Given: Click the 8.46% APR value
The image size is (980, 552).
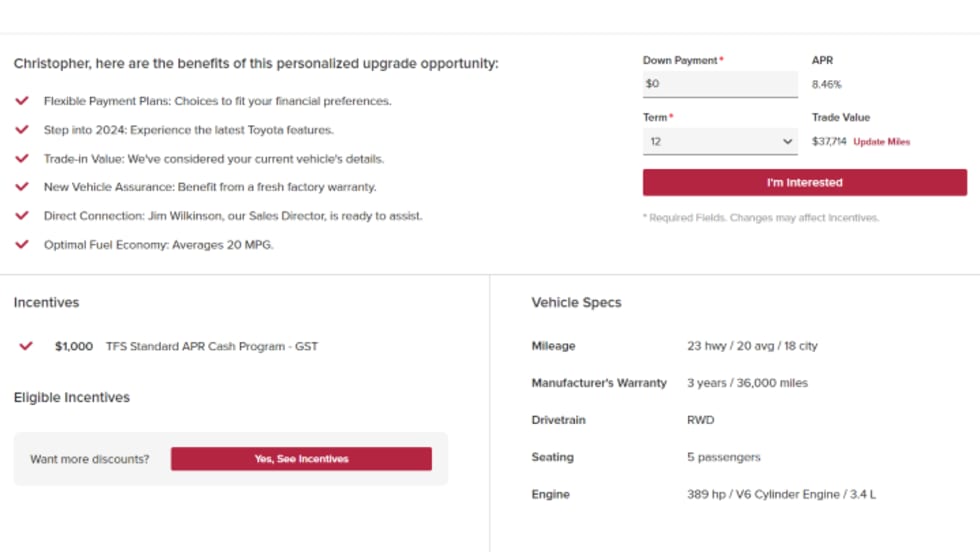Looking at the screenshot, I should coord(827,85).
